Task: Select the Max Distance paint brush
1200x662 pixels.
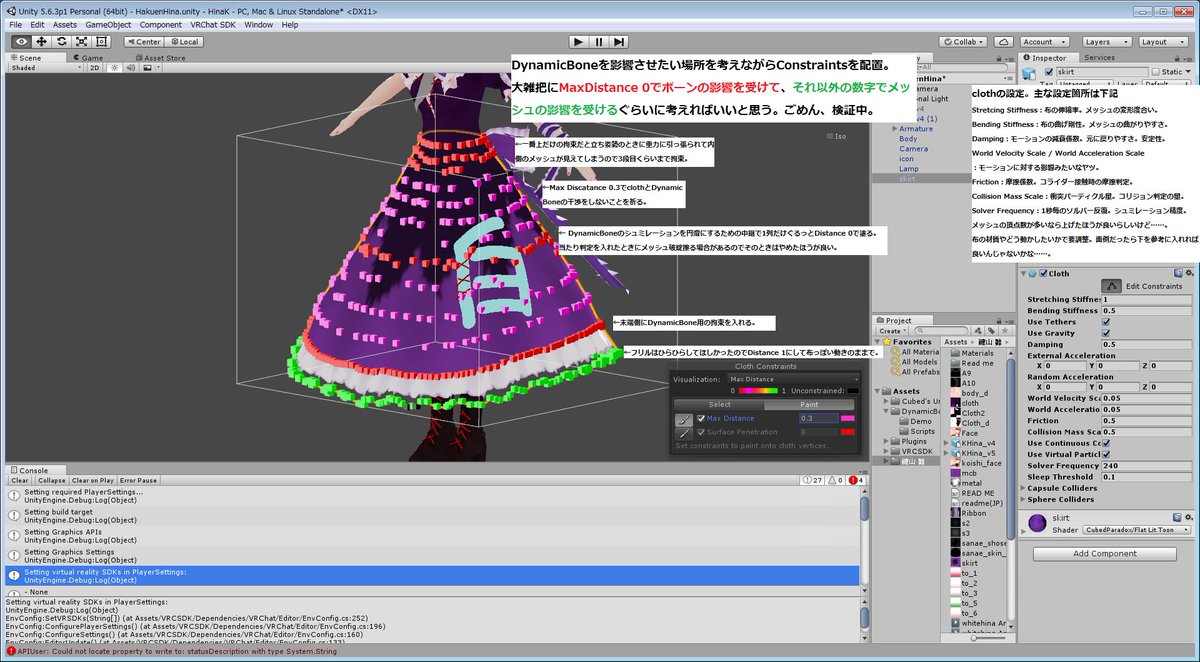Action: click(683, 418)
